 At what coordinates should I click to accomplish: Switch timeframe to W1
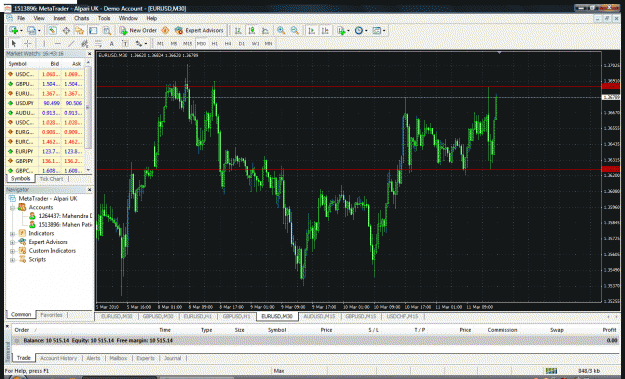click(x=256, y=44)
